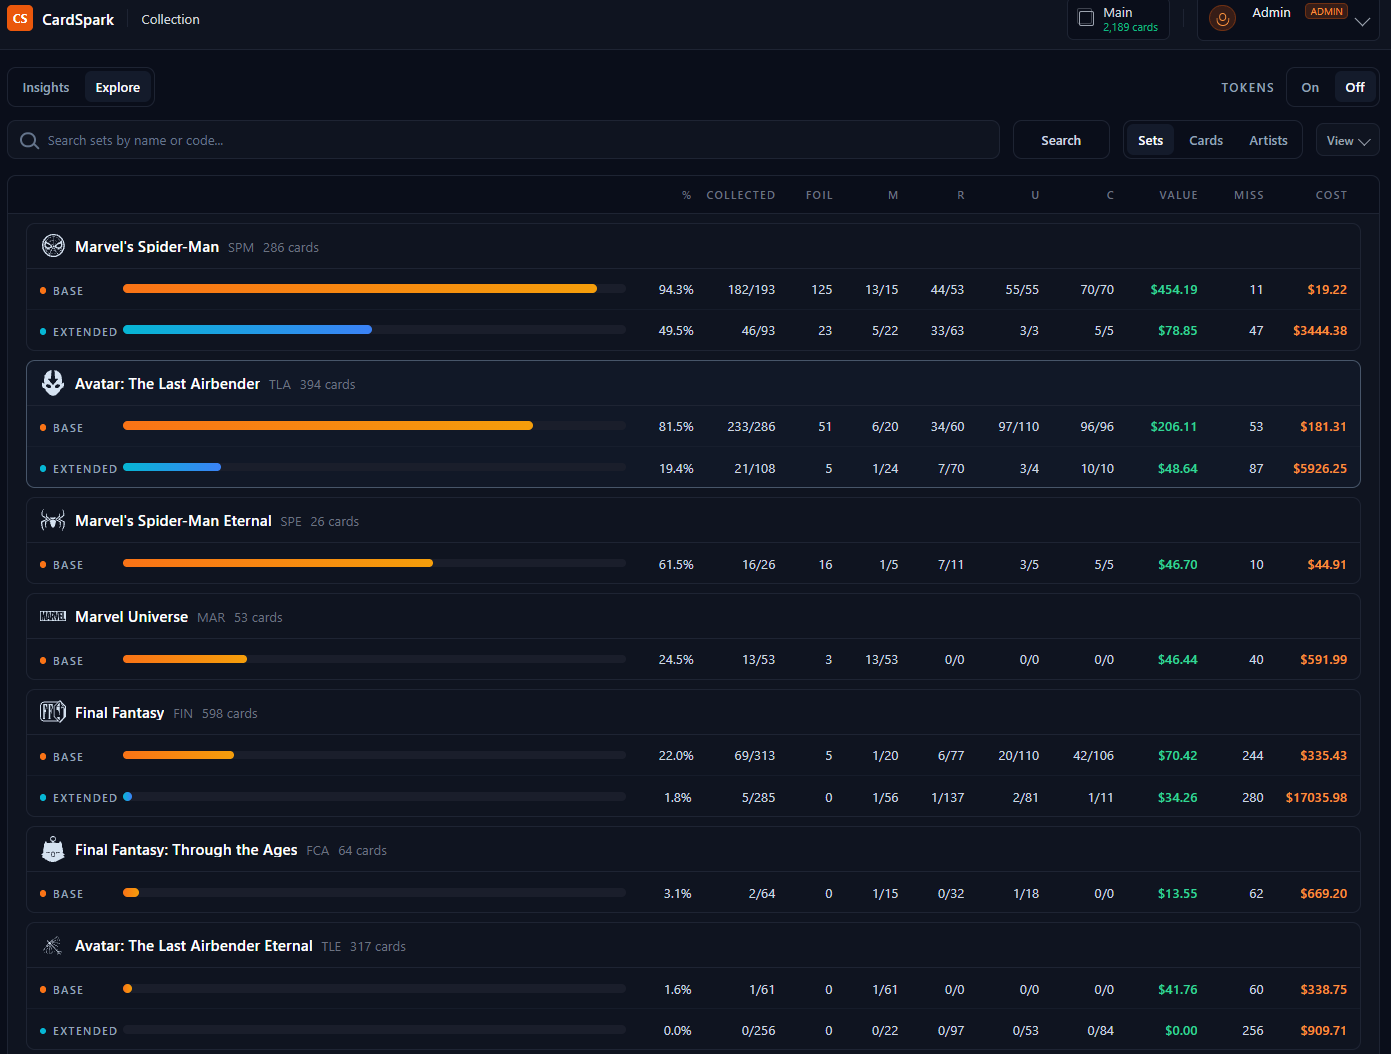Click the $17035.98 cost cell
This screenshot has width=1391, height=1054.
[1316, 798]
